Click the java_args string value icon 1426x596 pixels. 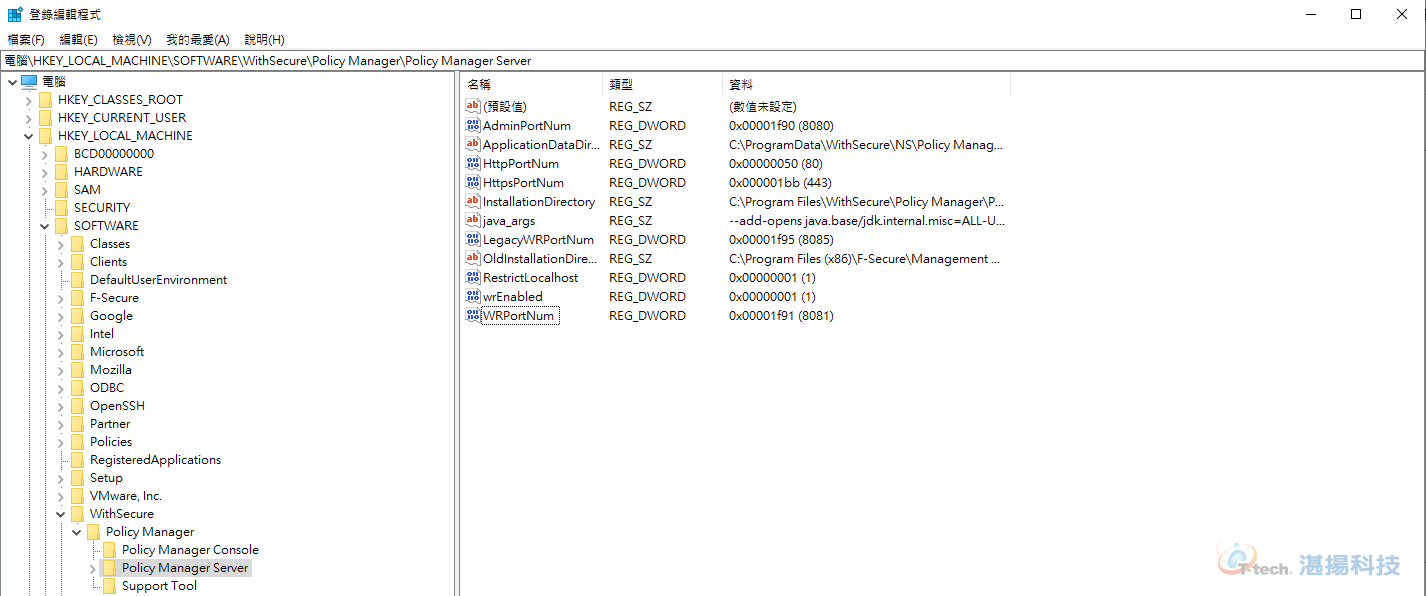point(473,221)
